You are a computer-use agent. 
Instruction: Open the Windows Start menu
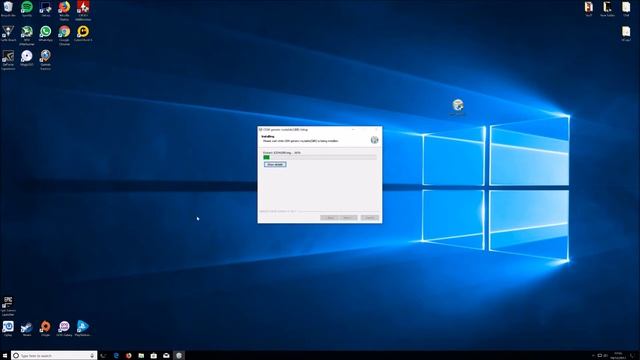click(4, 356)
